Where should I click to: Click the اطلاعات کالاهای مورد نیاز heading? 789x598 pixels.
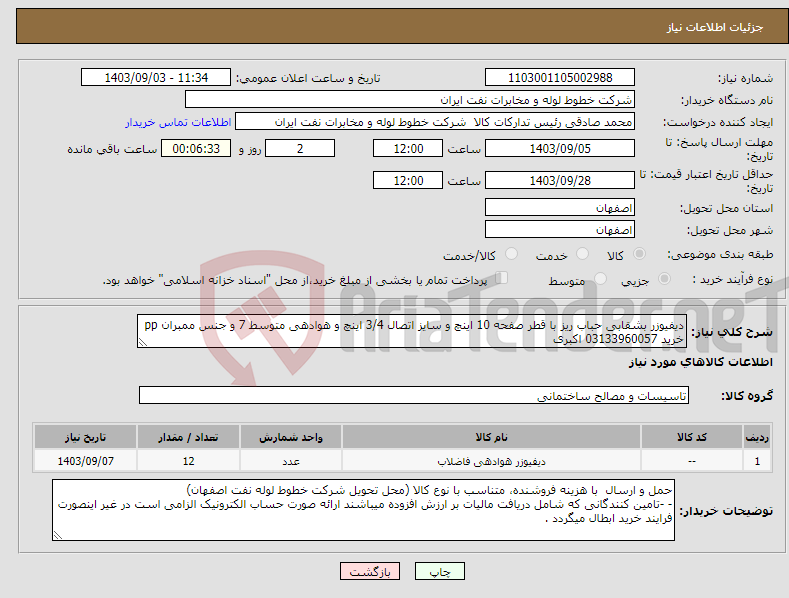coord(700,362)
